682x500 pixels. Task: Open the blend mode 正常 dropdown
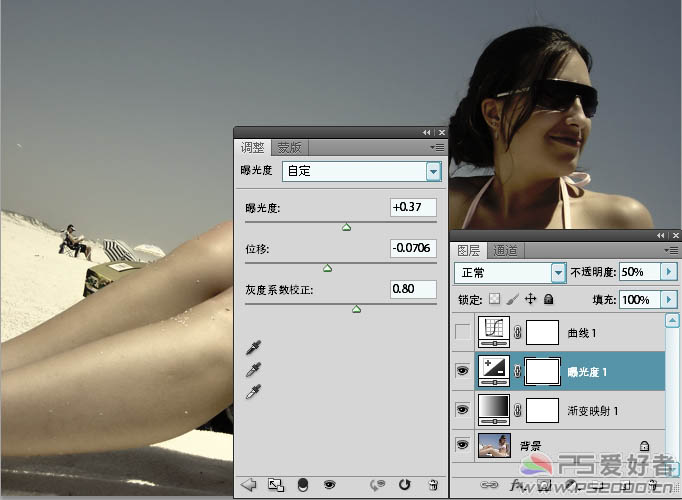coord(558,272)
